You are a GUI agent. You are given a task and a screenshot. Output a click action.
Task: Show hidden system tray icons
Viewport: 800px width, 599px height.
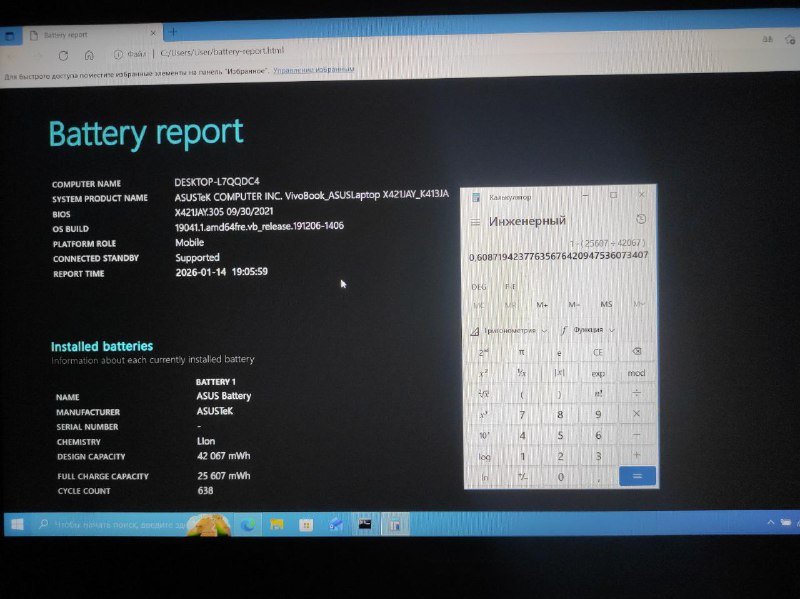pyautogui.click(x=769, y=522)
